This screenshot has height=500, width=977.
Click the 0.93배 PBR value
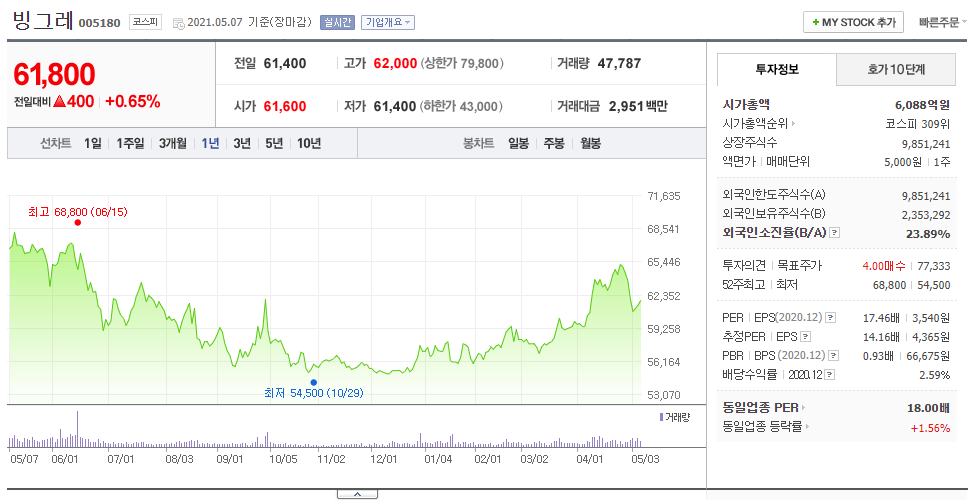(x=880, y=356)
